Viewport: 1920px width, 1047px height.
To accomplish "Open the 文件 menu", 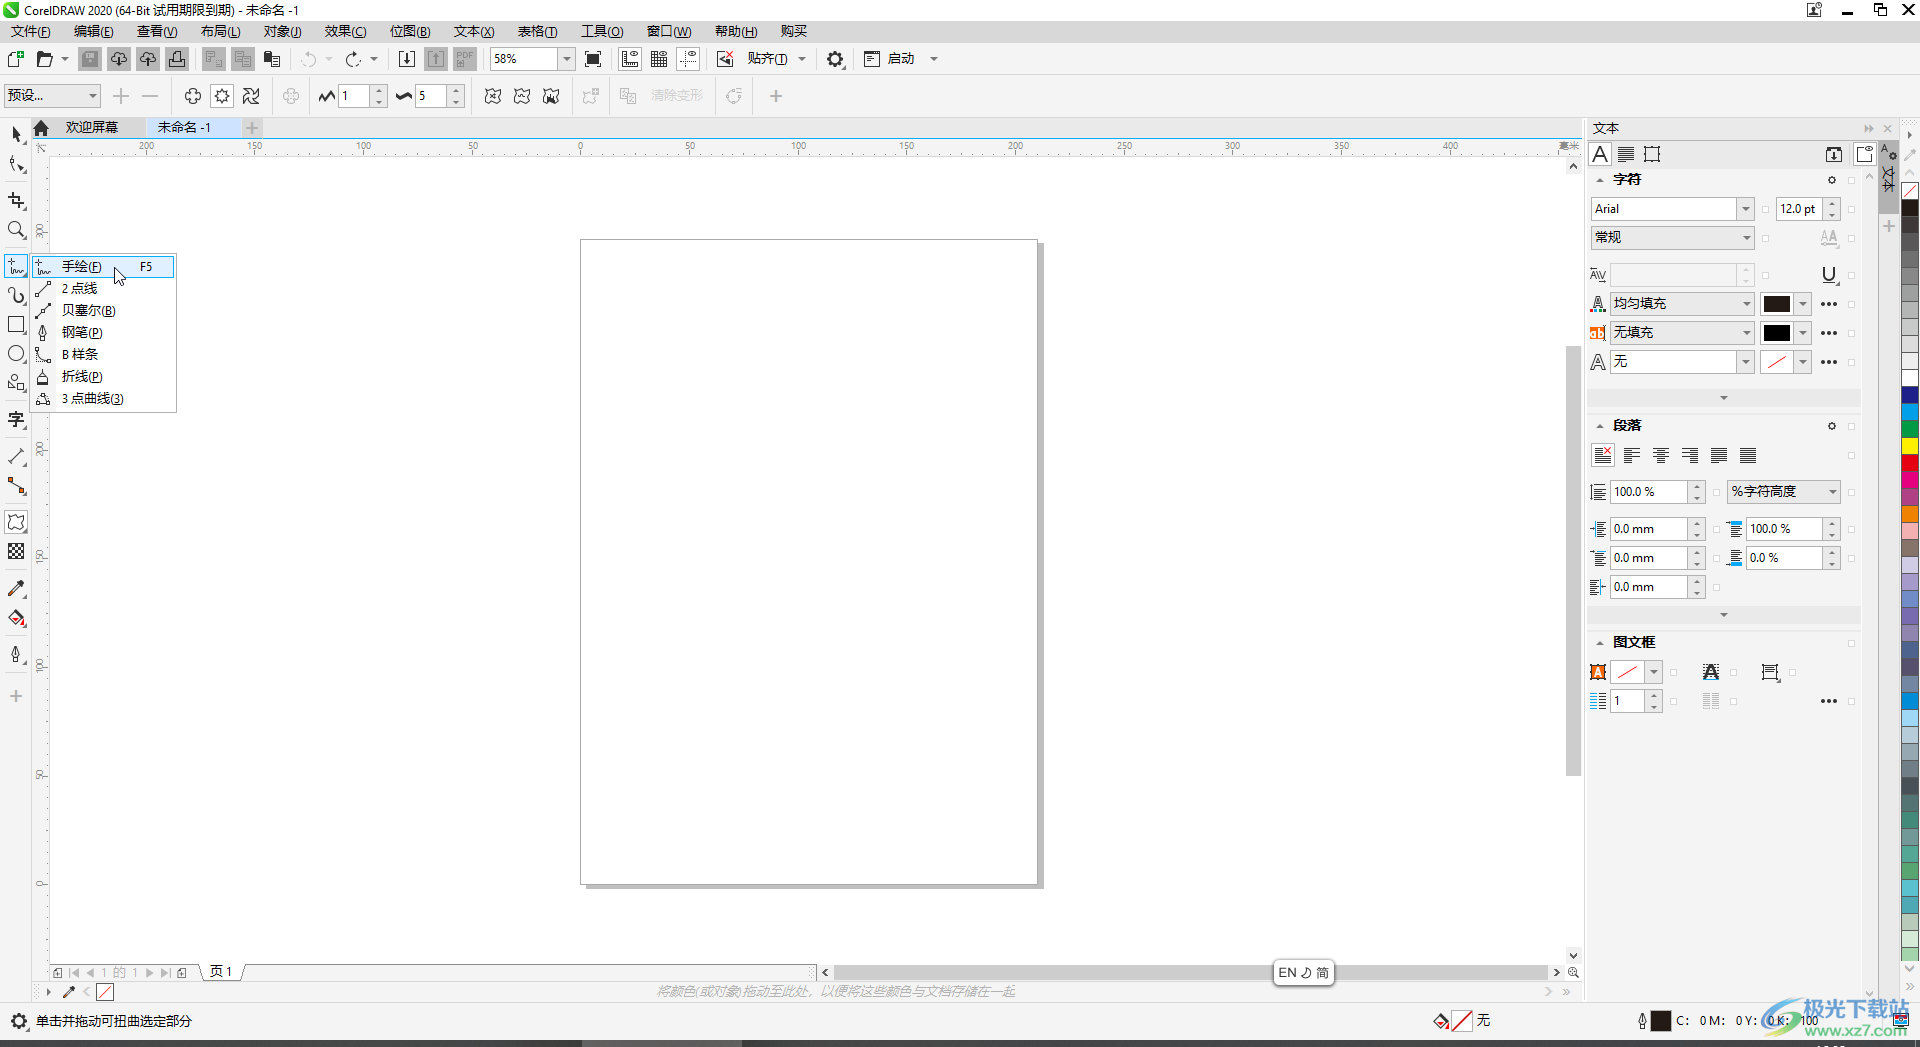I will pos(31,31).
